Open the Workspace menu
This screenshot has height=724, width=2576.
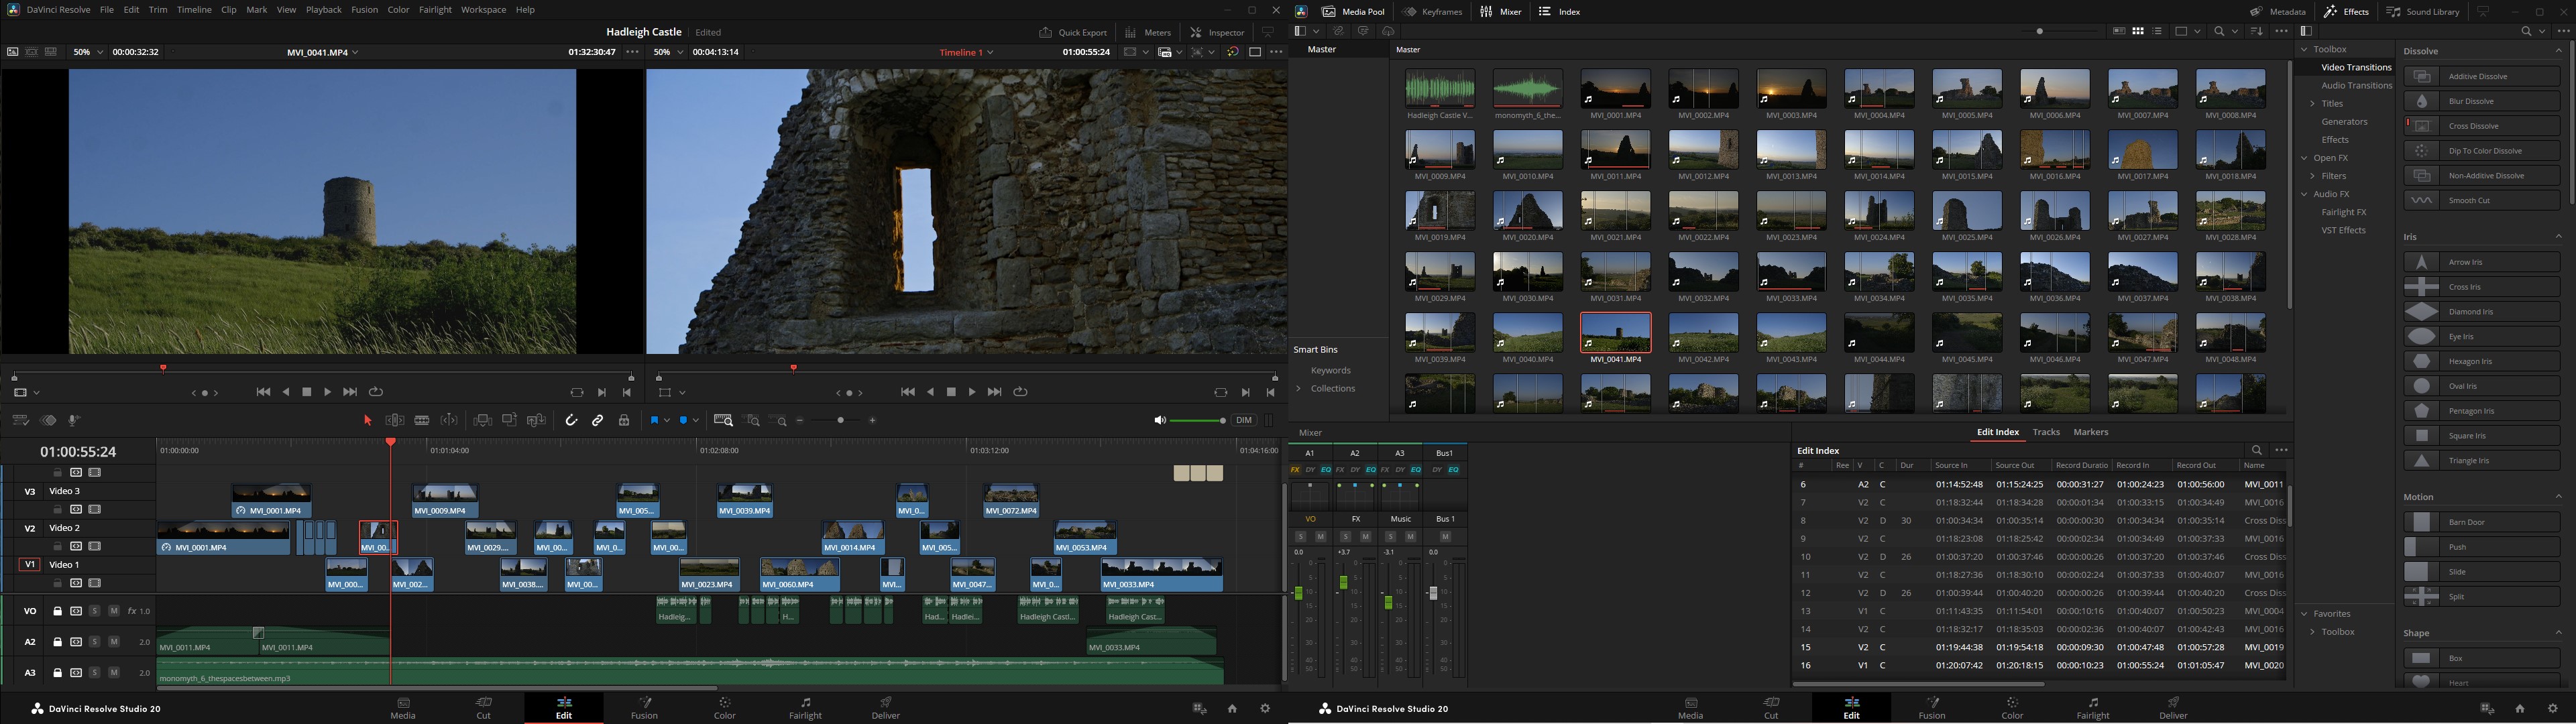point(484,10)
